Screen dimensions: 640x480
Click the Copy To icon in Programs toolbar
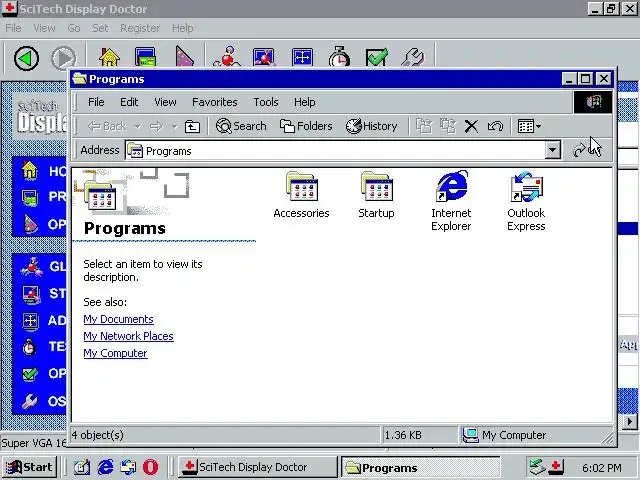pyautogui.click(x=448, y=126)
